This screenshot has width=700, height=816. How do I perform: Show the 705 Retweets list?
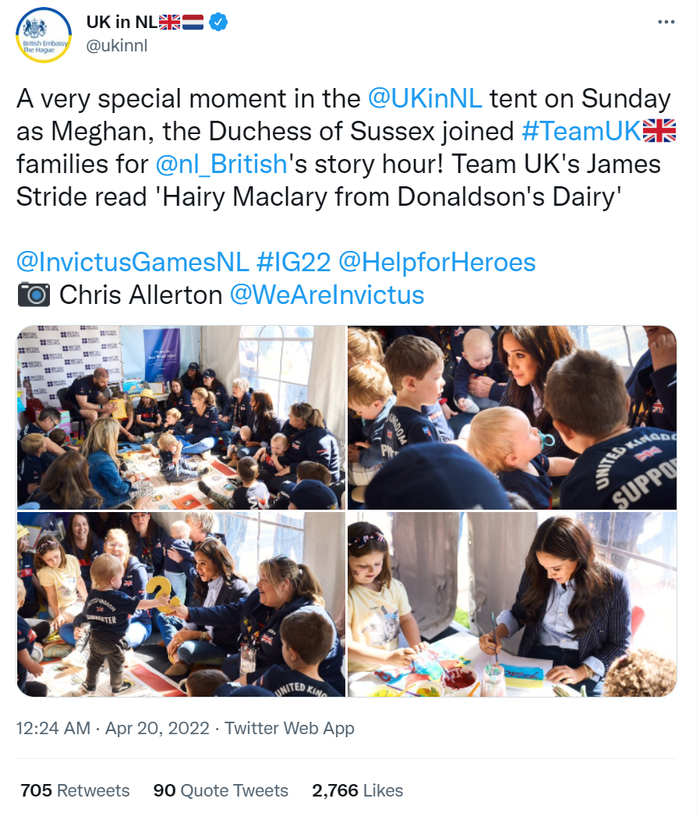click(75, 790)
